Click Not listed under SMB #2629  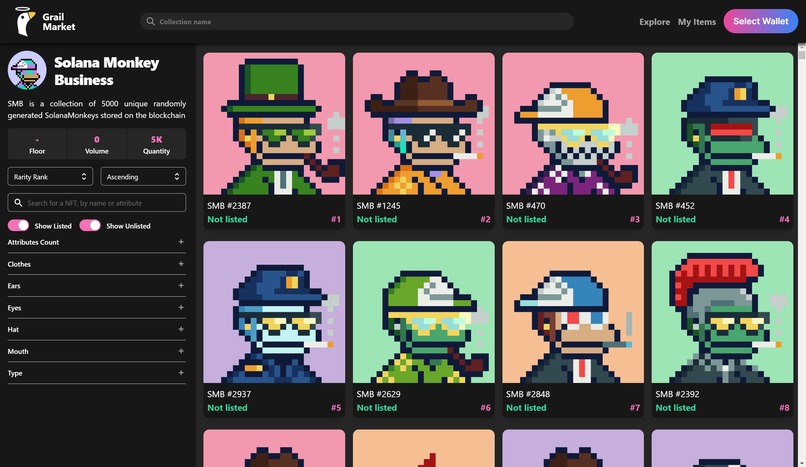pos(377,407)
